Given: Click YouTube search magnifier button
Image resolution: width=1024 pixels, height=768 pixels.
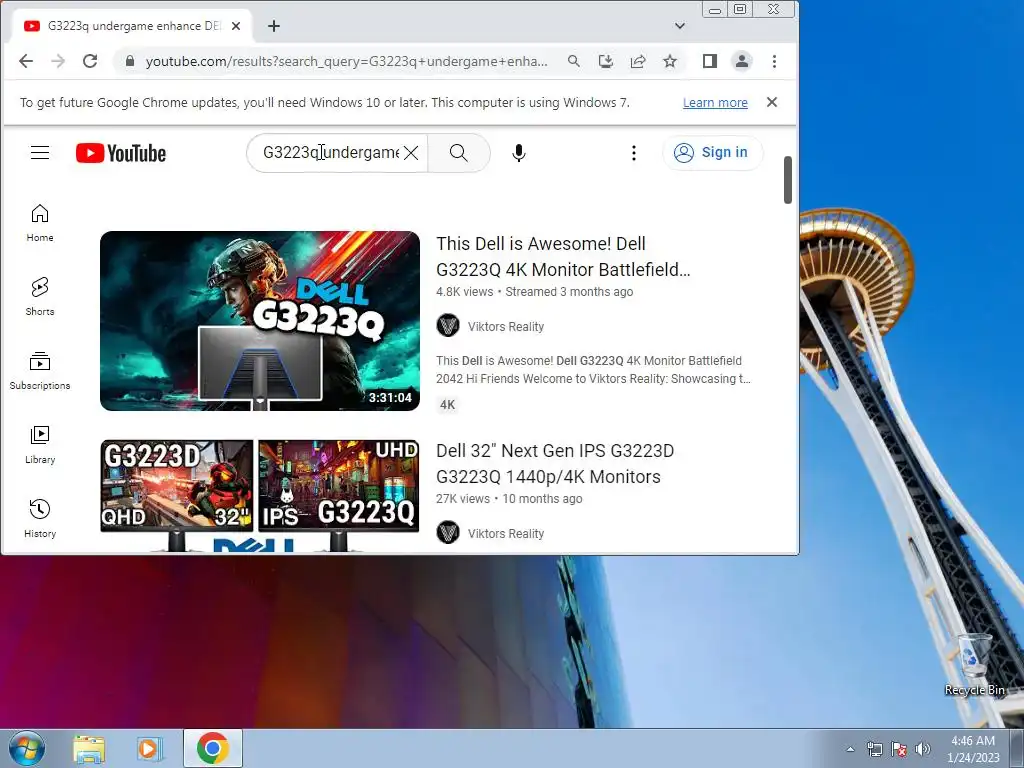Looking at the screenshot, I should coord(458,153).
